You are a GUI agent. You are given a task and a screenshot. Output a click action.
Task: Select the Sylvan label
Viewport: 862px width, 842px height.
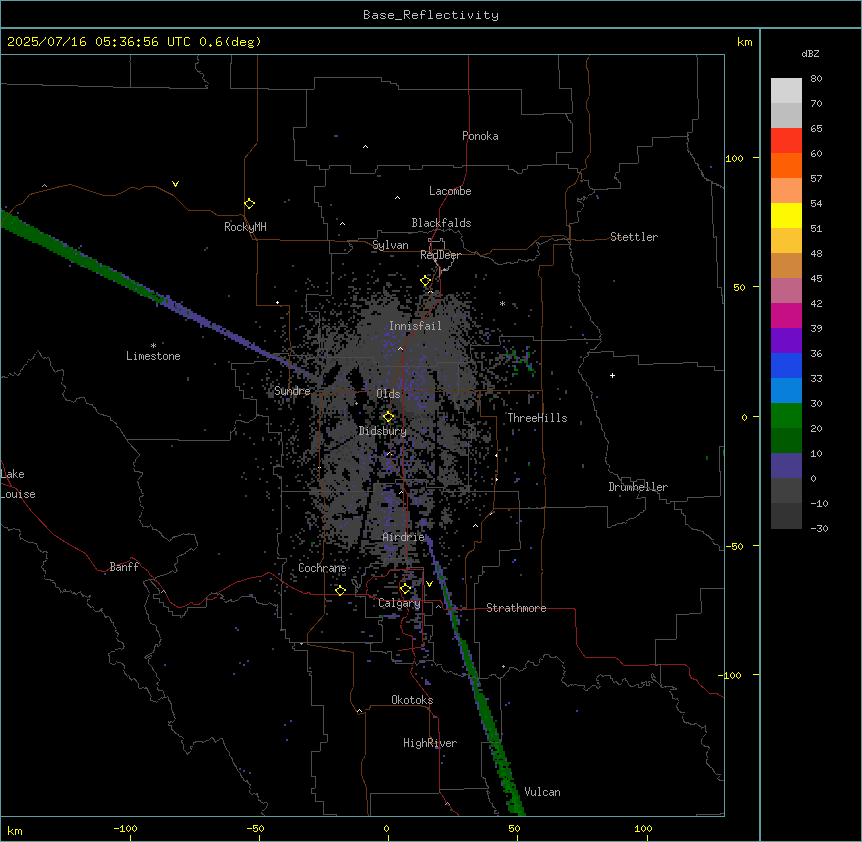tap(390, 245)
